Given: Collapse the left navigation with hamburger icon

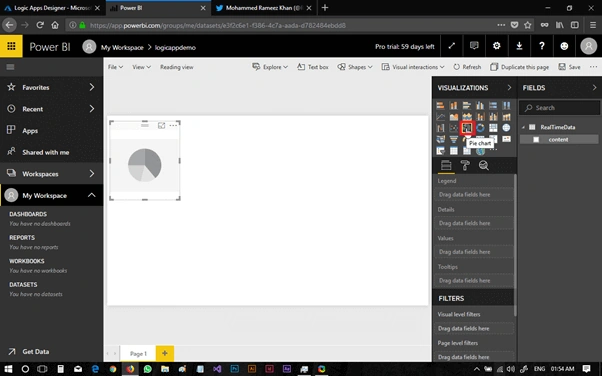Looking at the screenshot, I should tap(10, 67).
